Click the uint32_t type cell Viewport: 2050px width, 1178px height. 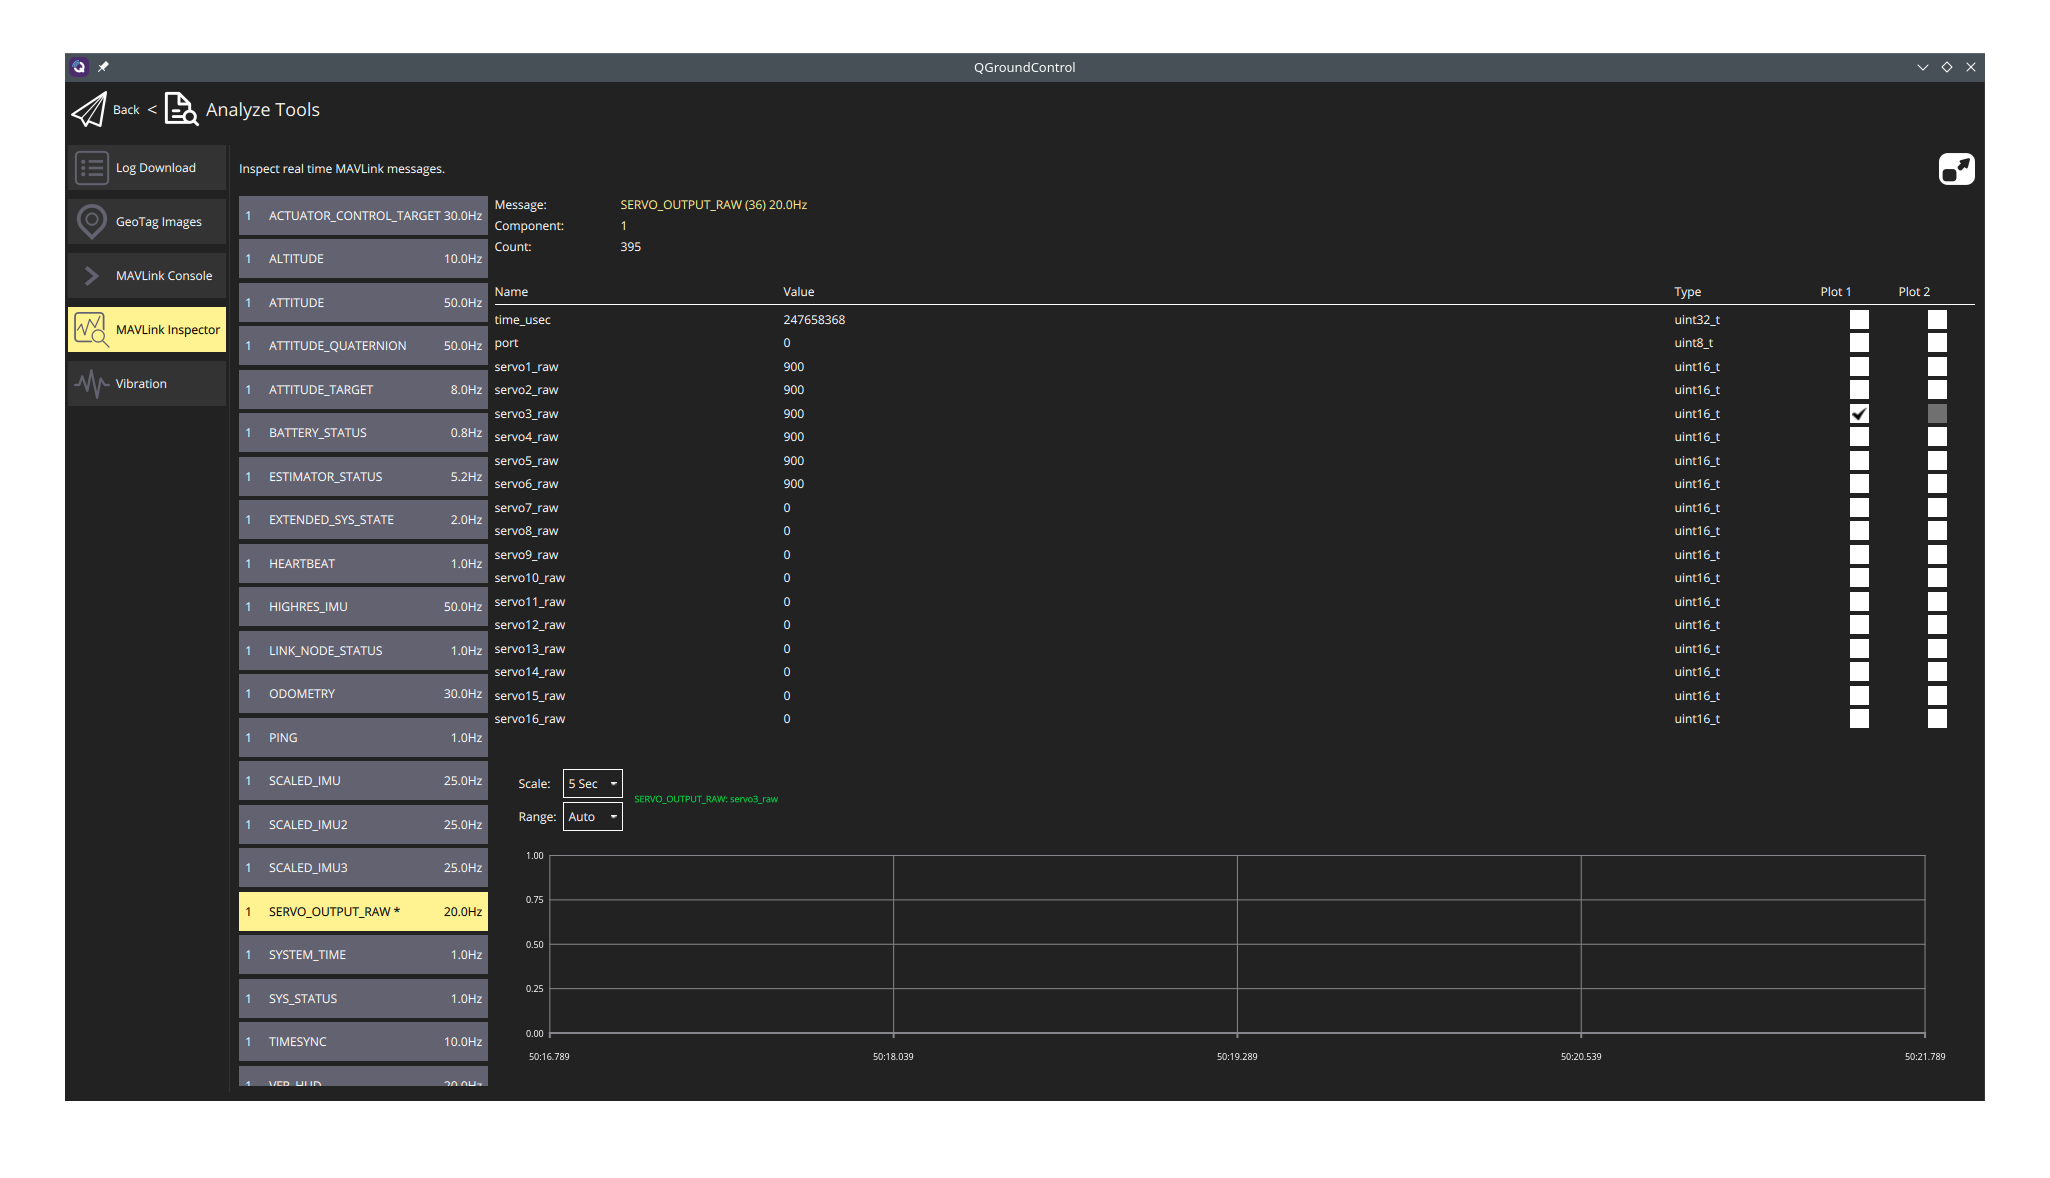1697,320
